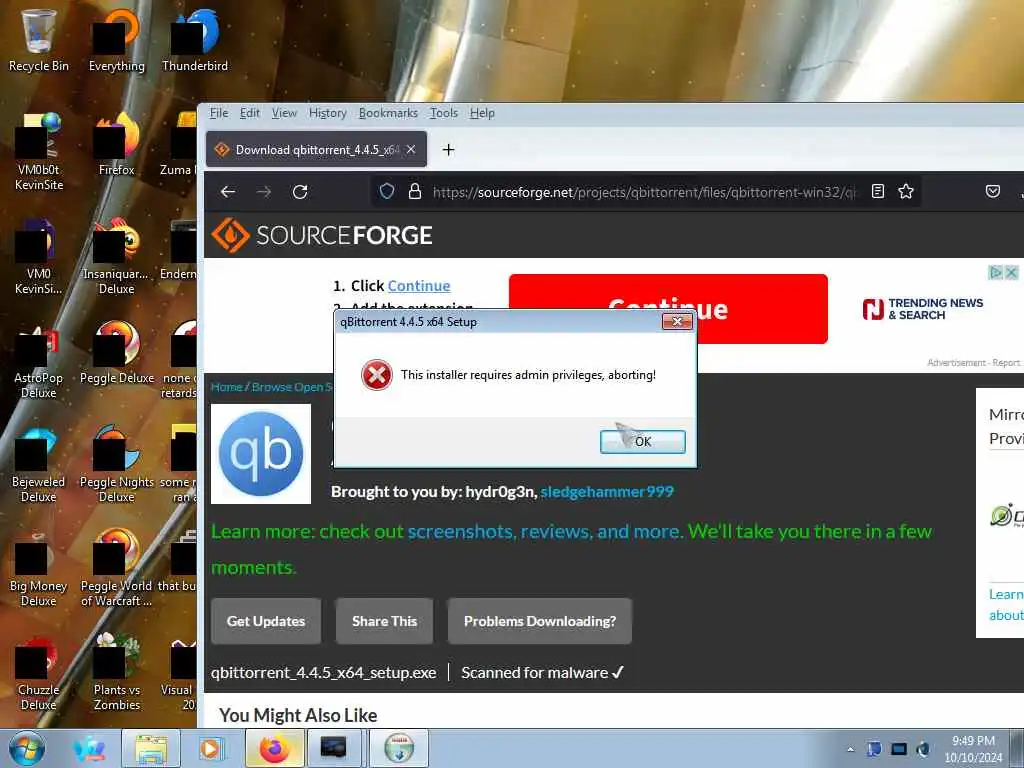Click the 9:49 PM taskbar clock
Screen dimensions: 1024x768
coord(973,749)
